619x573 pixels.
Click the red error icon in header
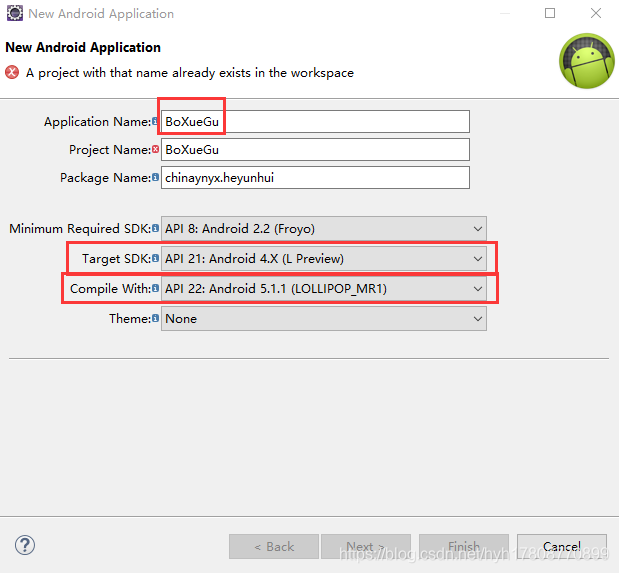point(12,72)
